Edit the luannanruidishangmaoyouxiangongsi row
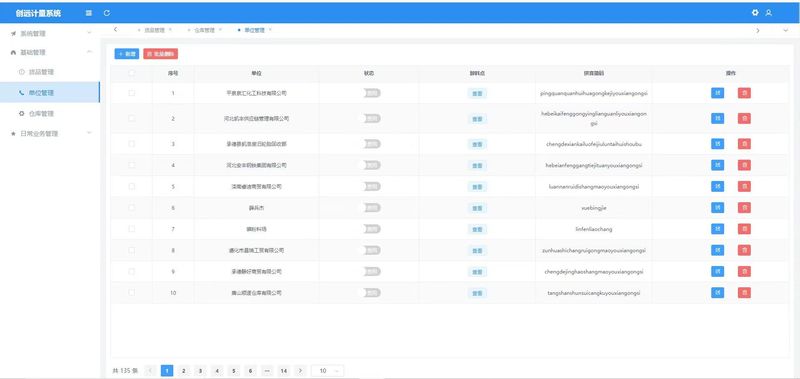This screenshot has width=800, height=379. click(x=717, y=187)
